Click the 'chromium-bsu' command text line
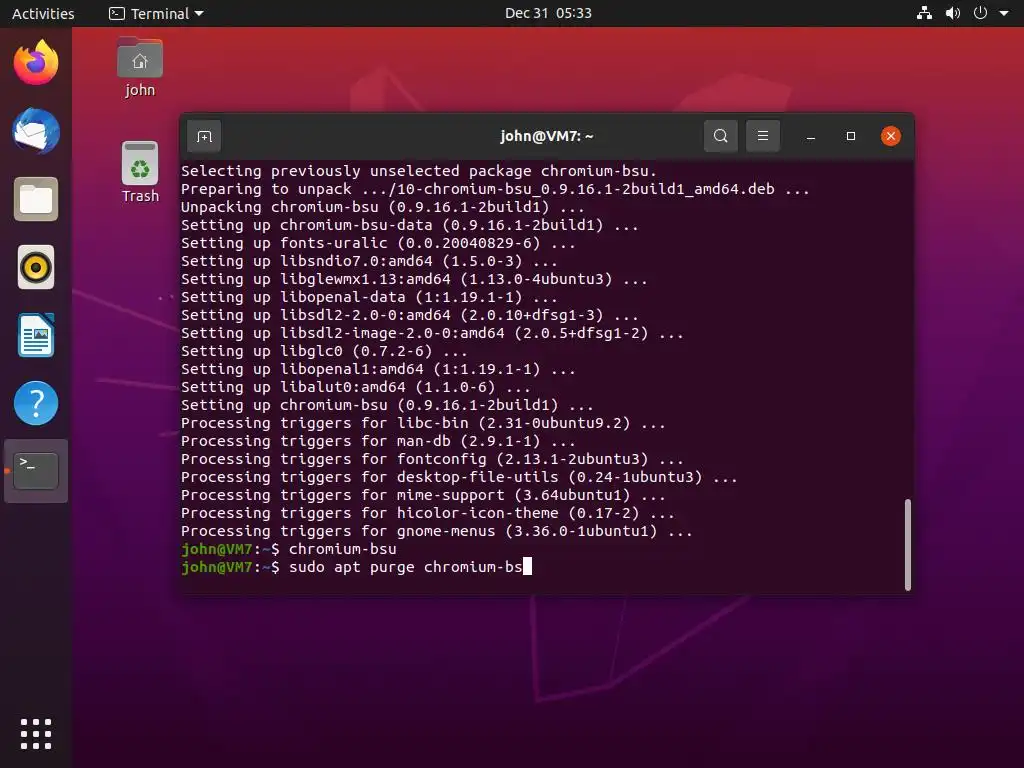1024x768 pixels. click(289, 549)
